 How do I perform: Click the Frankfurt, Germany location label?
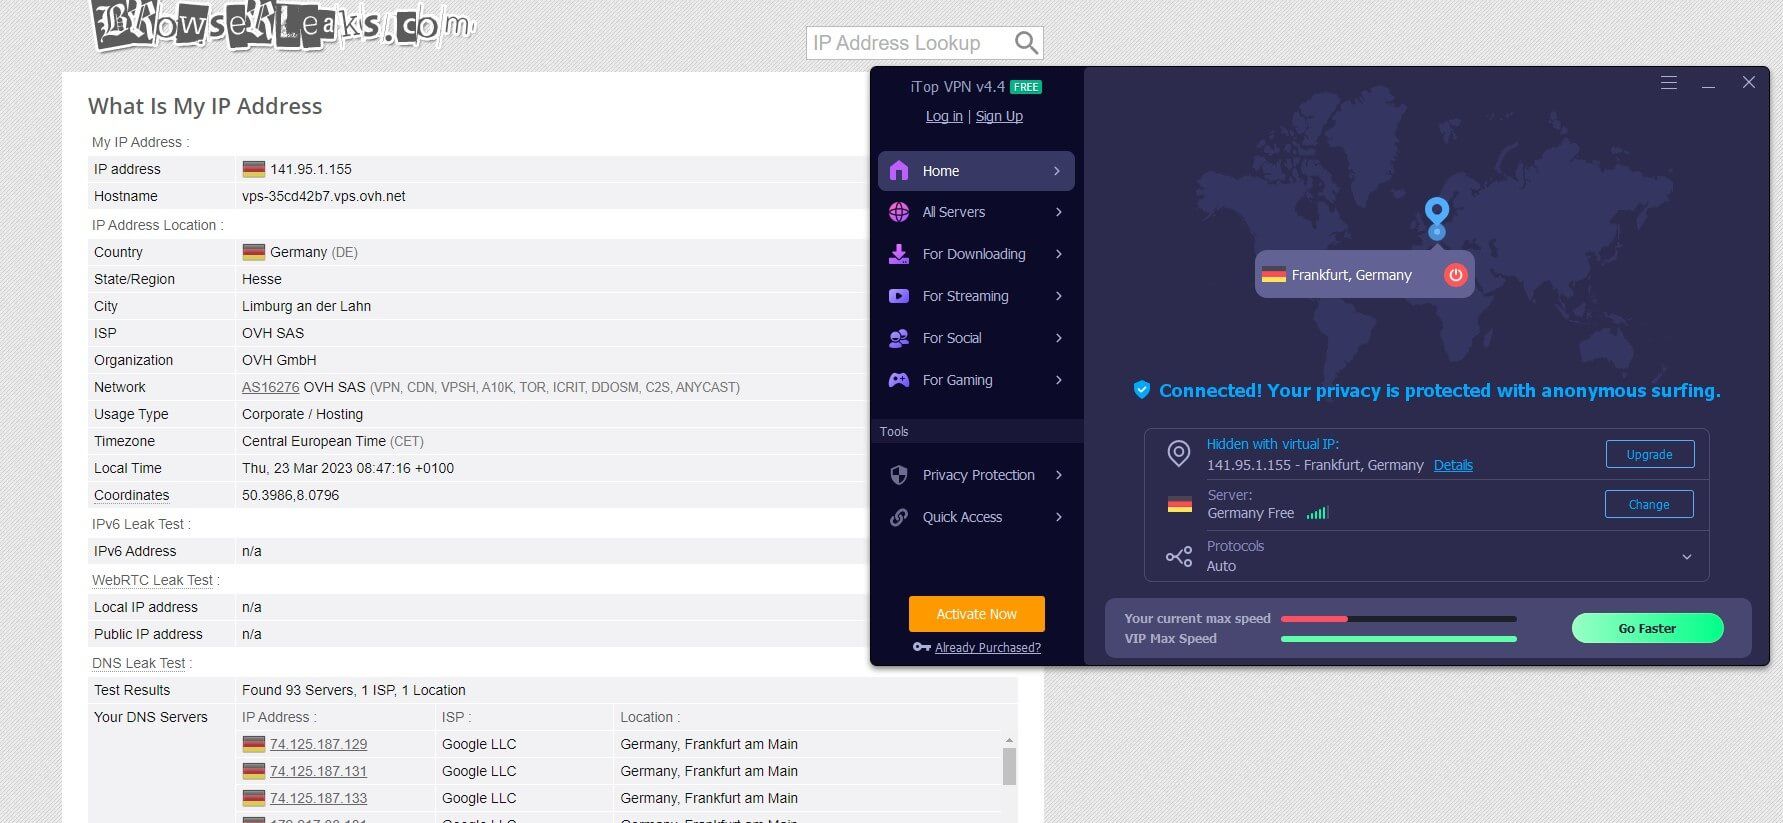pyautogui.click(x=1351, y=275)
